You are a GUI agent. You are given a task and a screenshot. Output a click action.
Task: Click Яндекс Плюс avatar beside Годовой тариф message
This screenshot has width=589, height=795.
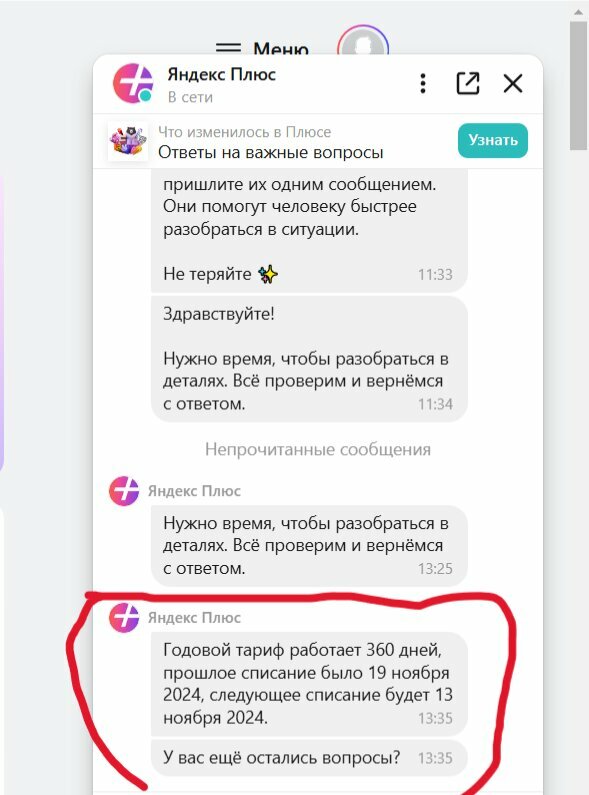tap(124, 618)
